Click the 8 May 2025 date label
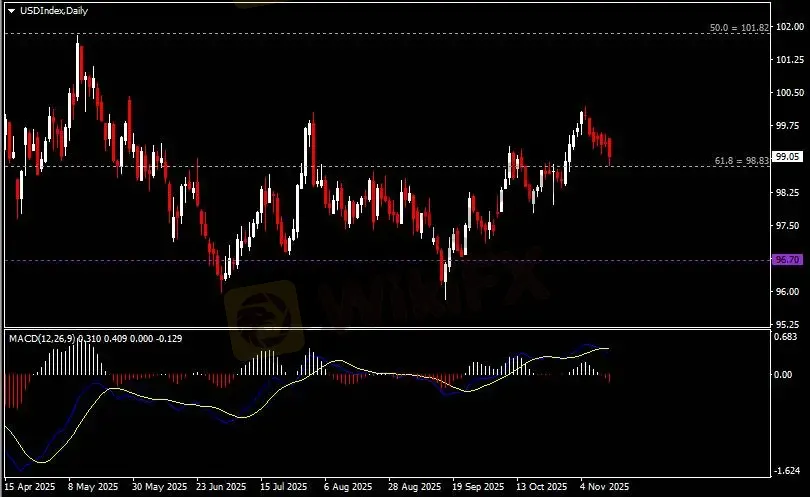The height and width of the screenshot is (497, 810). [x=93, y=487]
